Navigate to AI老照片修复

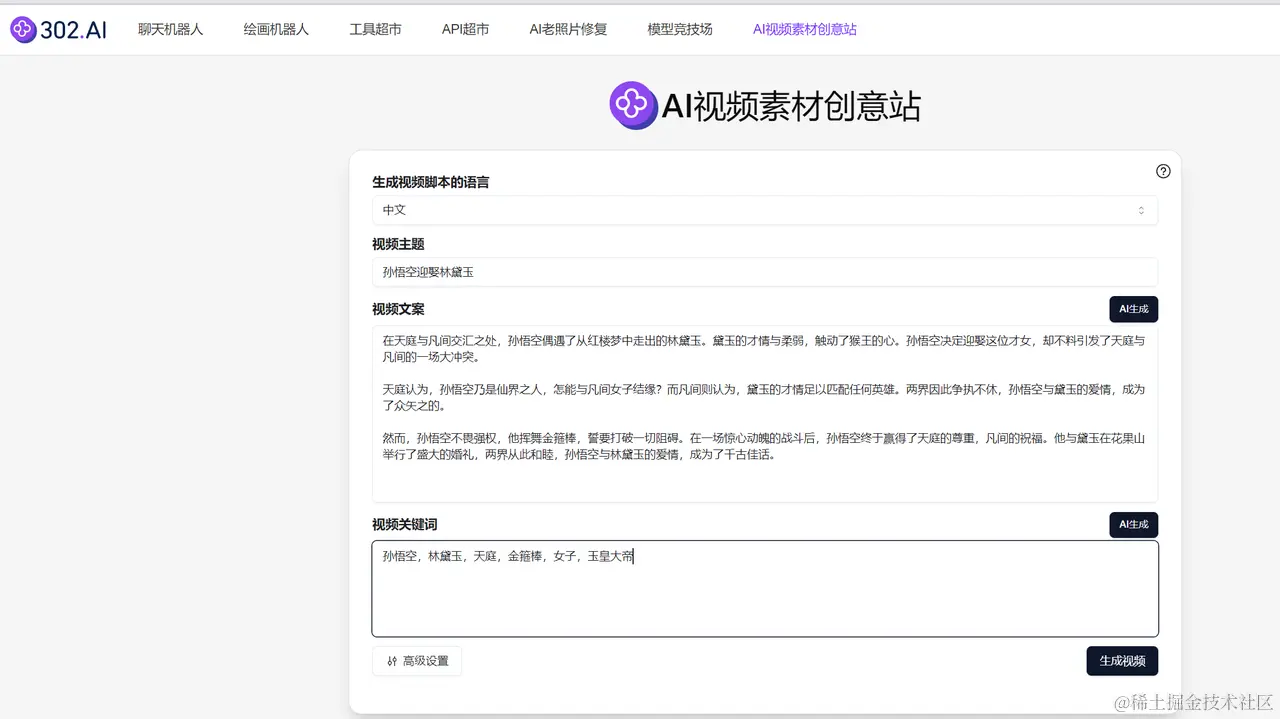pyautogui.click(x=567, y=29)
